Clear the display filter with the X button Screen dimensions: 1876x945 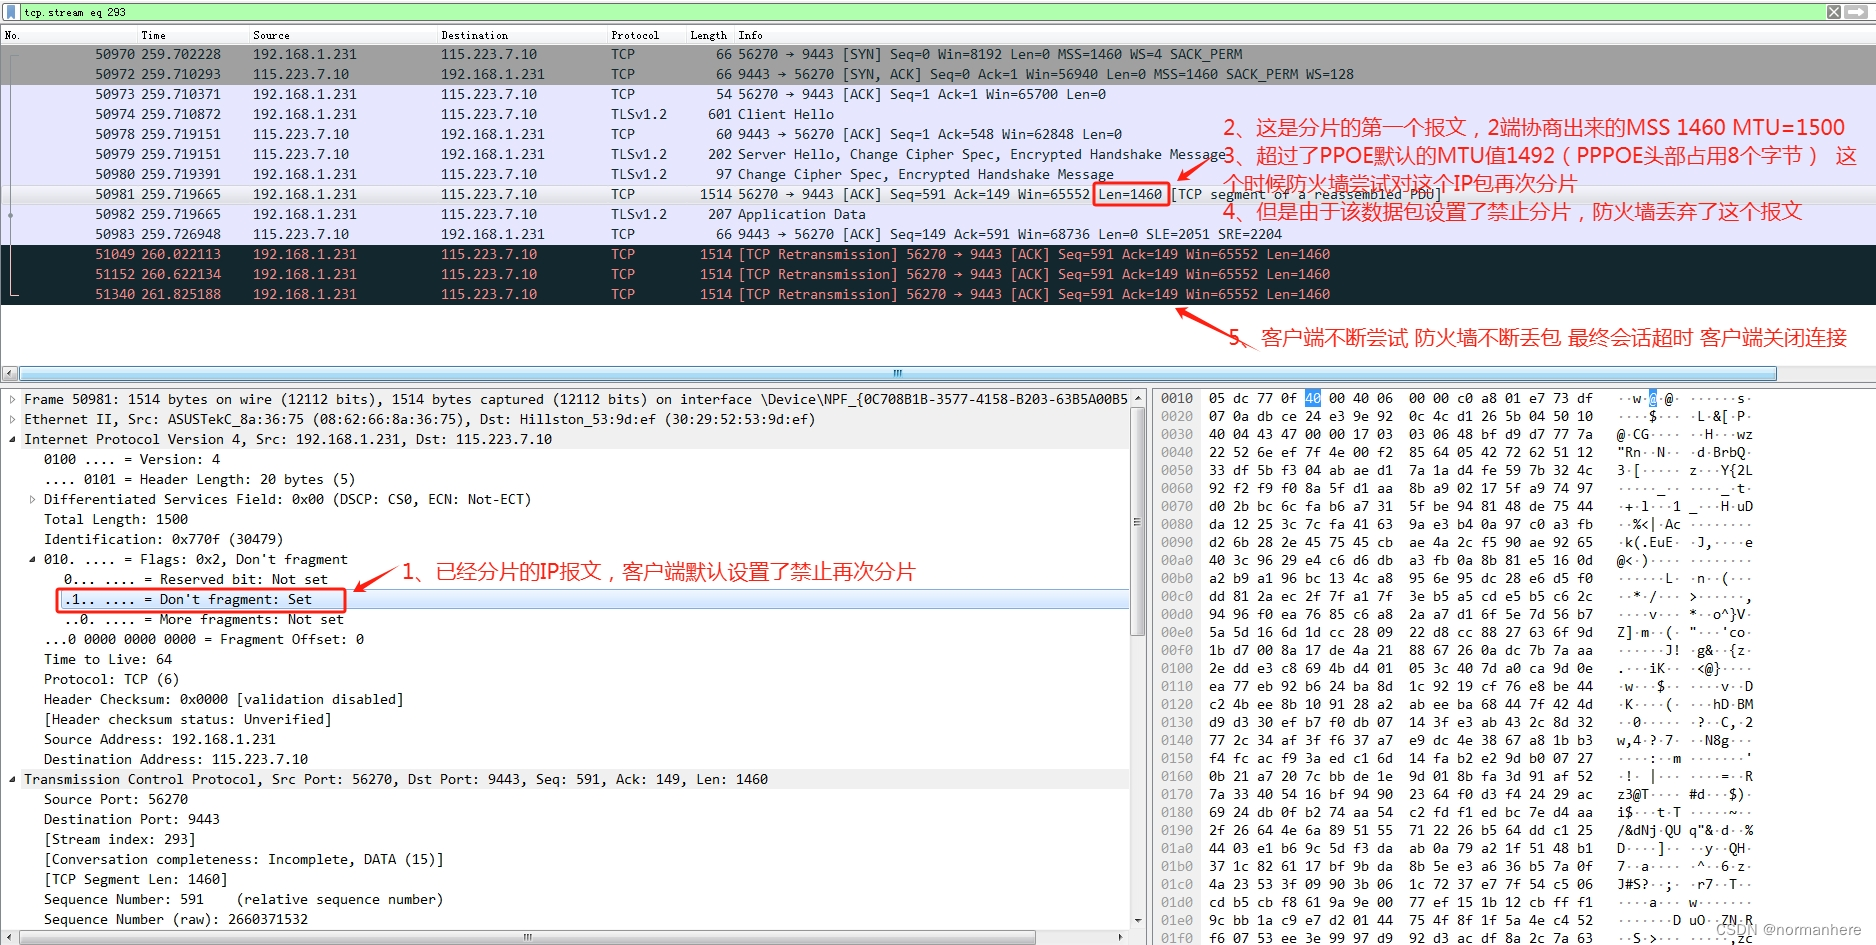pos(1834,12)
